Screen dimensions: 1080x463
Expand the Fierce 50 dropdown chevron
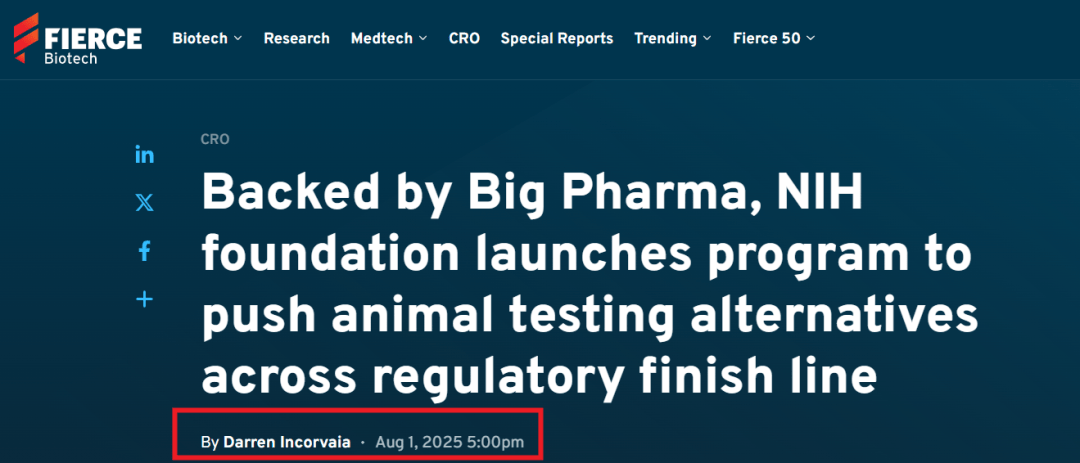pyautogui.click(x=810, y=39)
